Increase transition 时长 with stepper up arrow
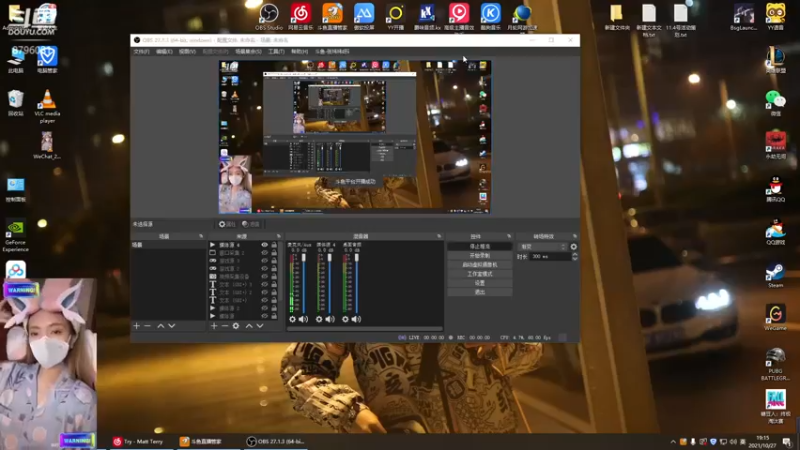The height and width of the screenshot is (450, 800). click(x=574, y=255)
